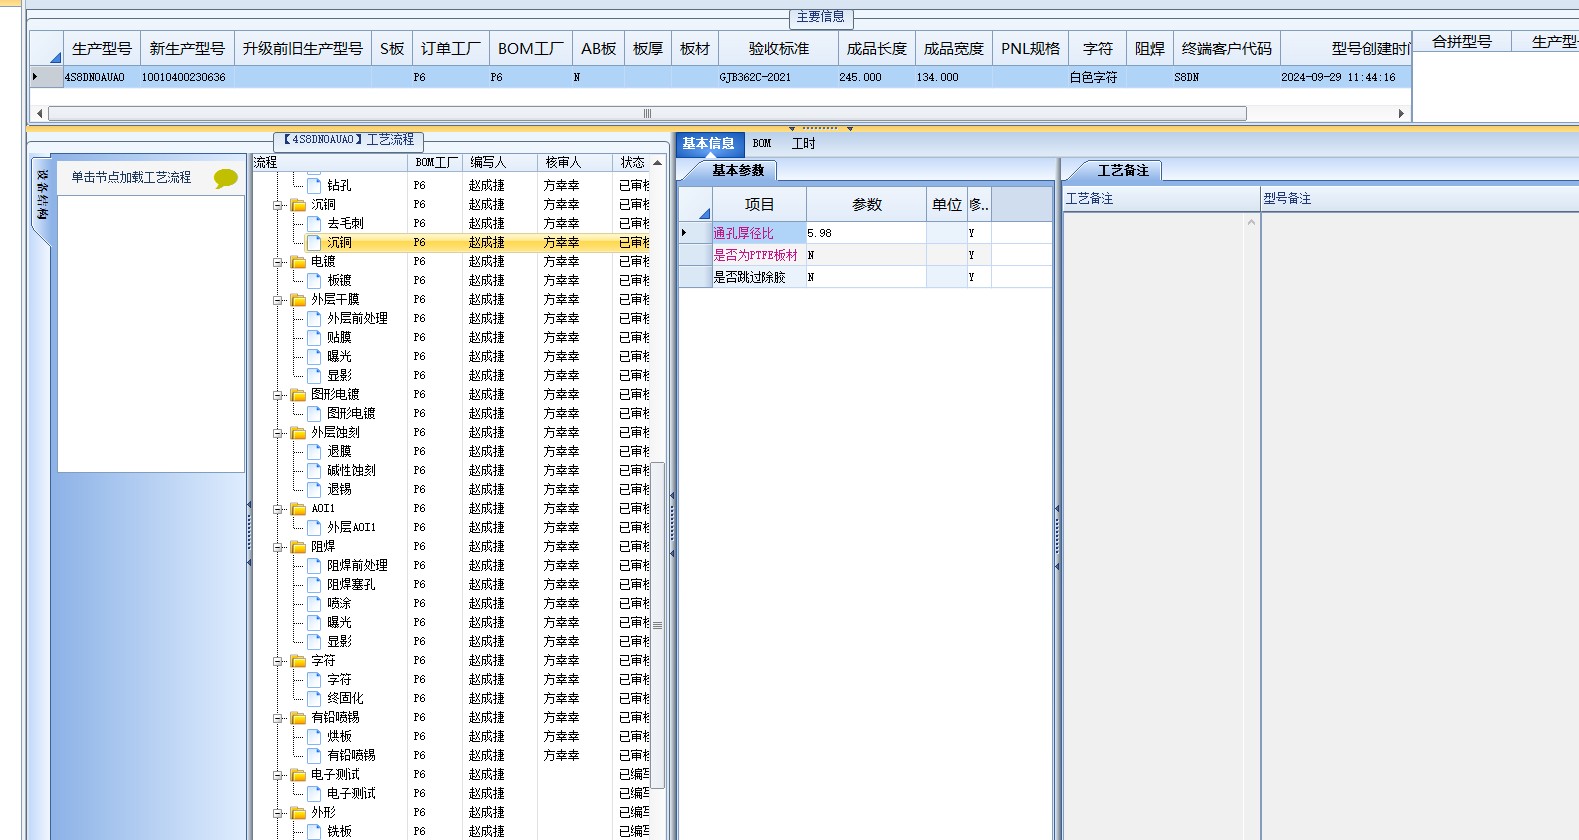Click the document icon beside 碱性蚀刻
Viewport: 1579px width, 840px height.
coord(314,470)
